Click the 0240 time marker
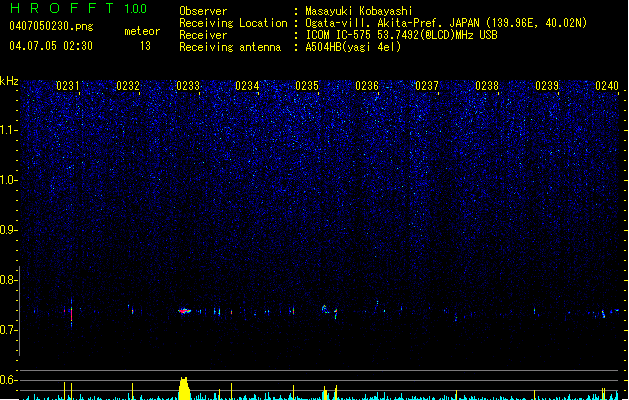Viewport: 629px width, 400px height. click(607, 86)
